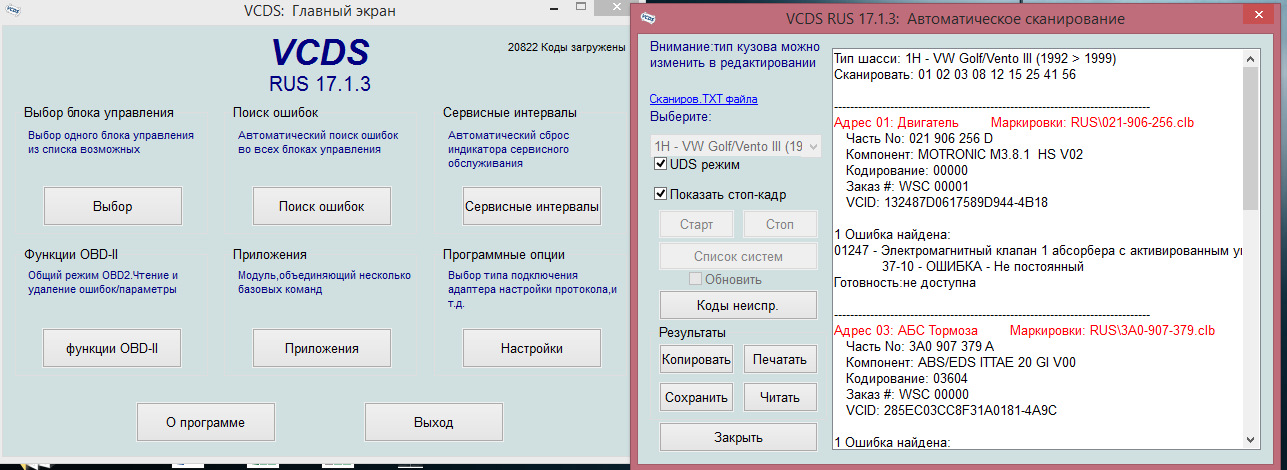Open Сервисные интервалы button
Viewport: 1287px width, 470px height.
point(532,206)
